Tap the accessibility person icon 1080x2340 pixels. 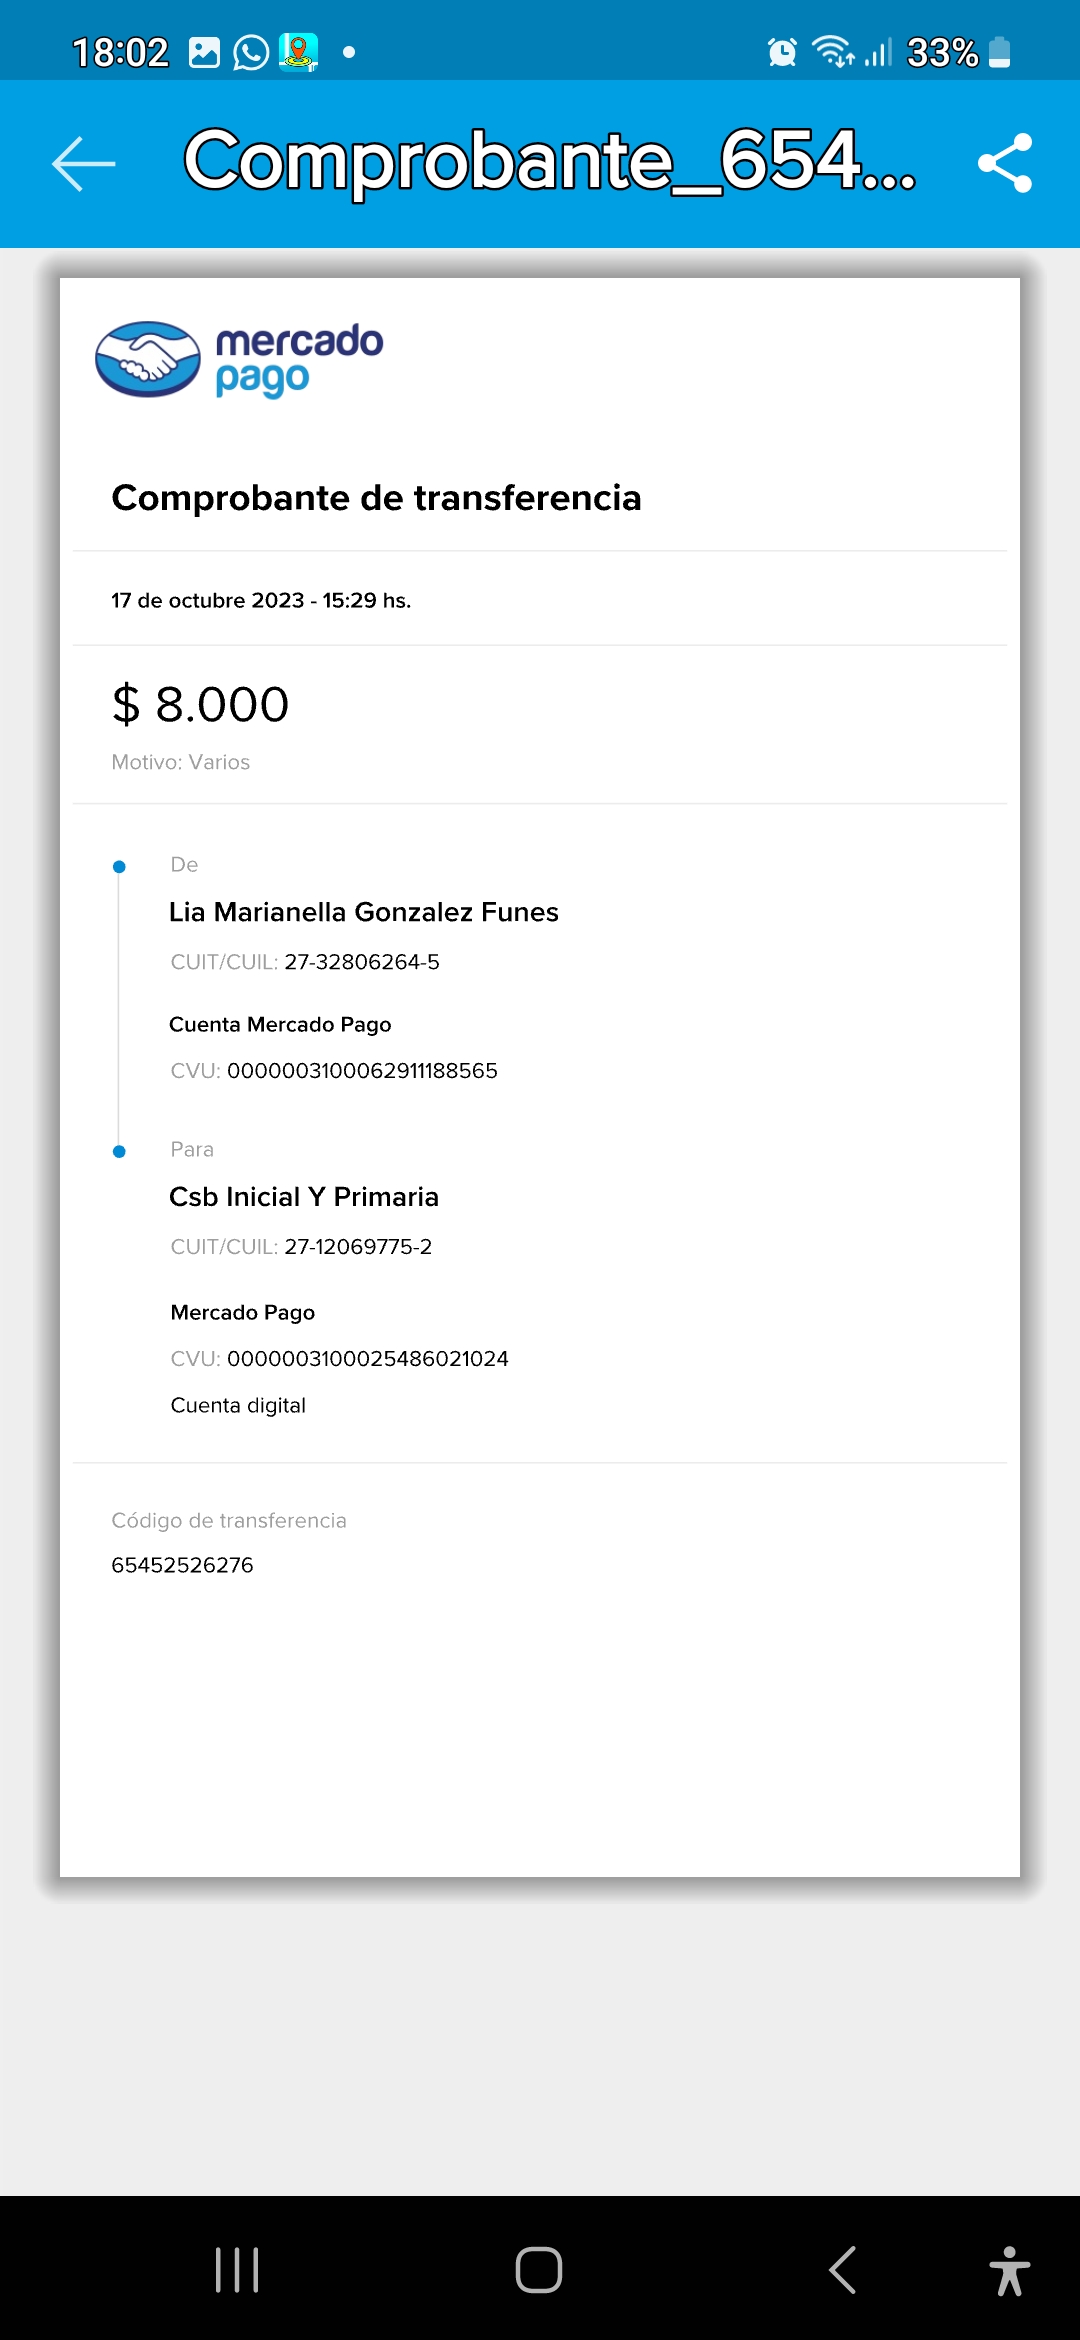(x=1009, y=2269)
